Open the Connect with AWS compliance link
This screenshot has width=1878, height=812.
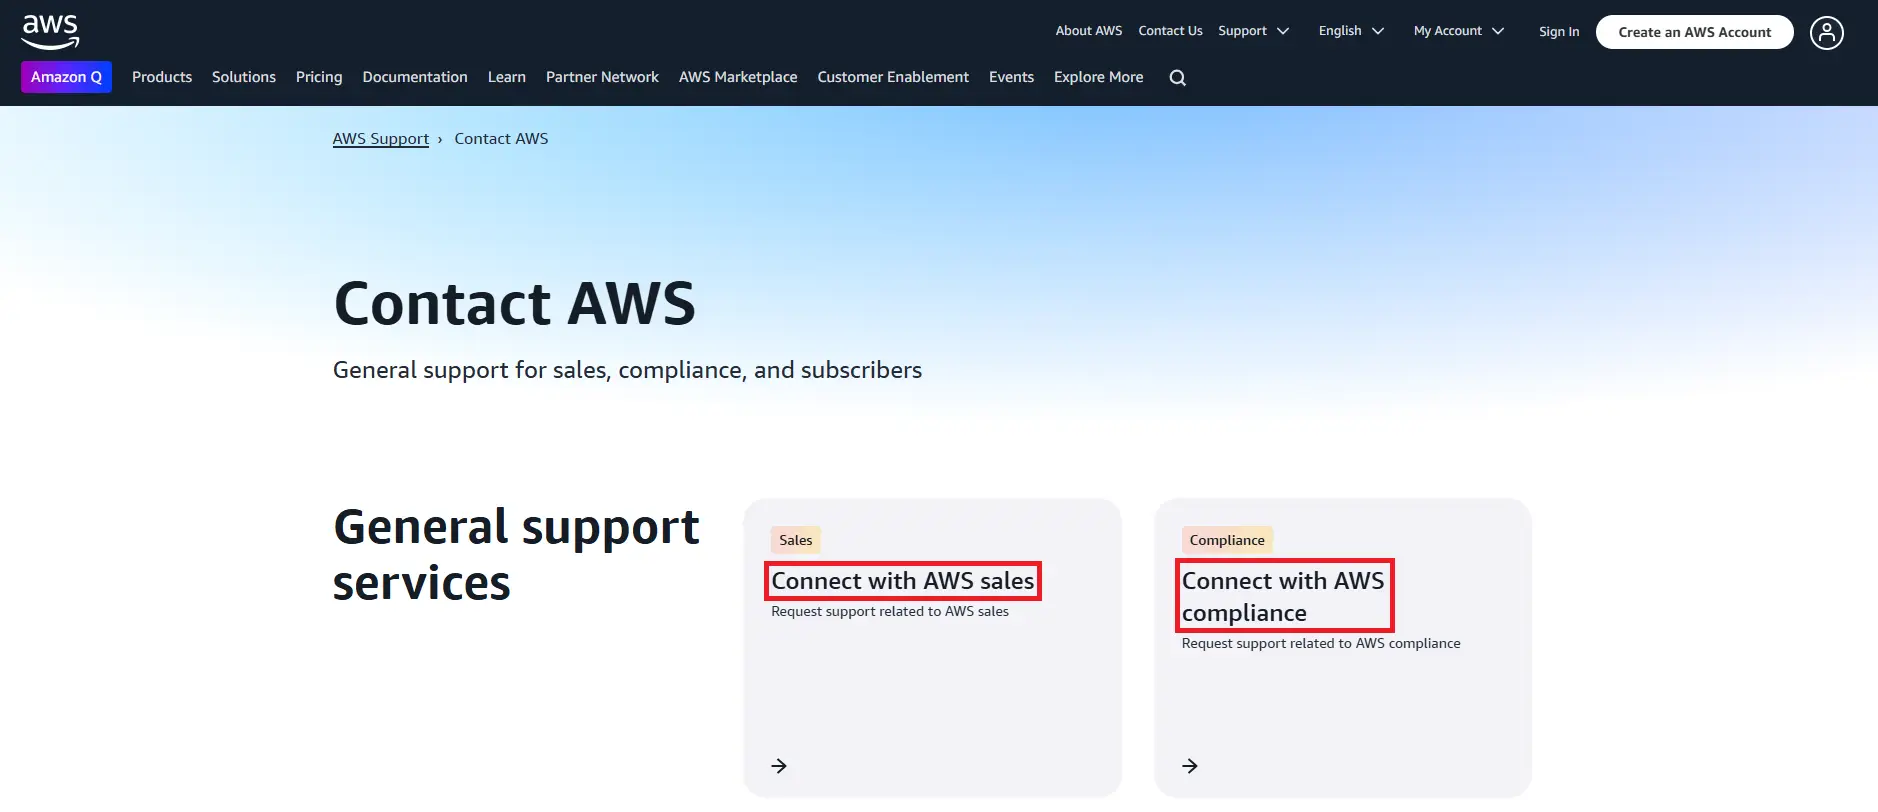[1284, 596]
